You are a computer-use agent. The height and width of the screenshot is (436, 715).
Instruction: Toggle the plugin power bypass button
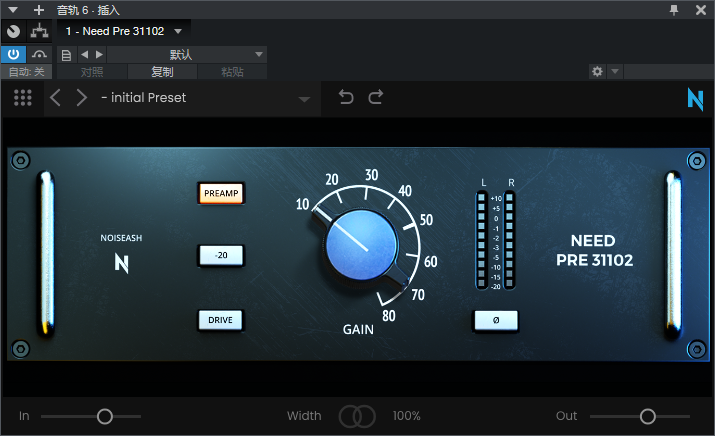pyautogui.click(x=14, y=55)
